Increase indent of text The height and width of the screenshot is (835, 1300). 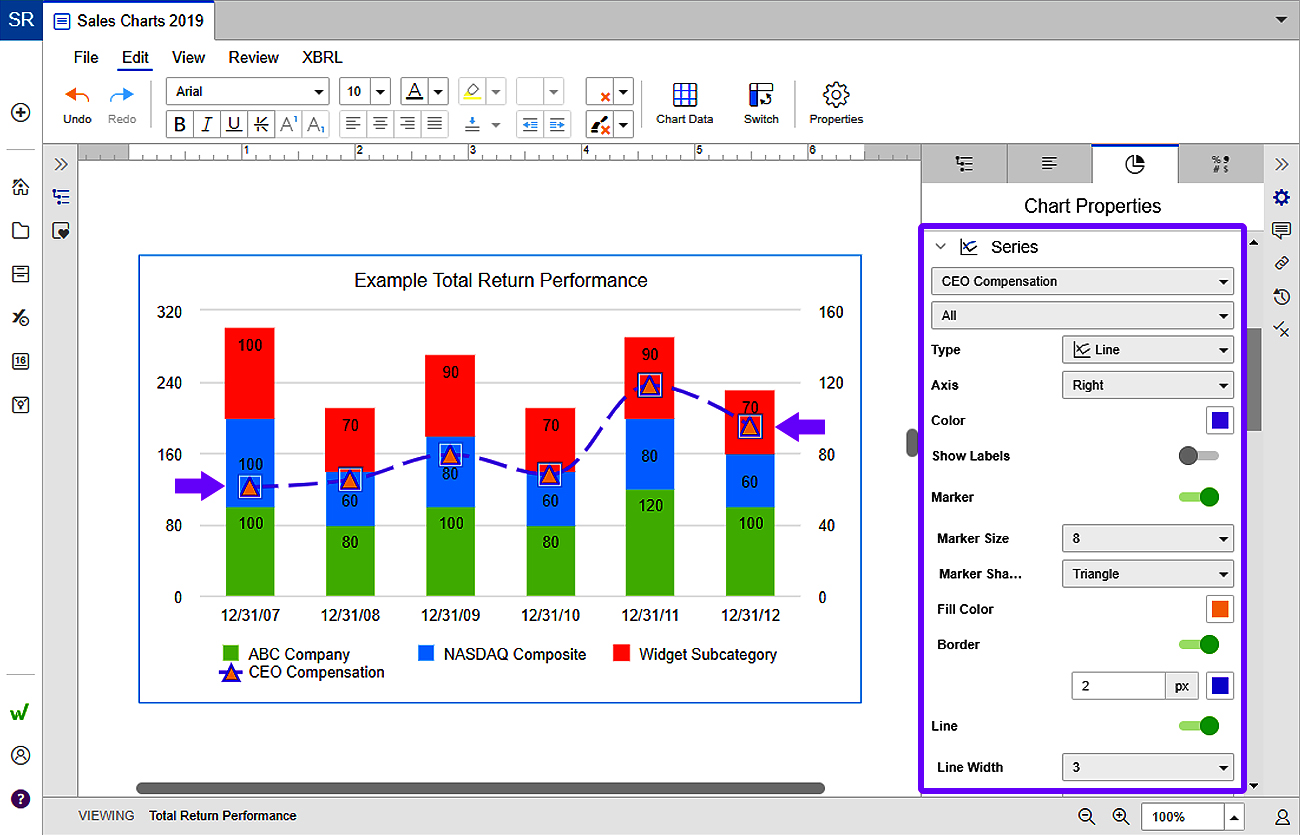coord(557,124)
